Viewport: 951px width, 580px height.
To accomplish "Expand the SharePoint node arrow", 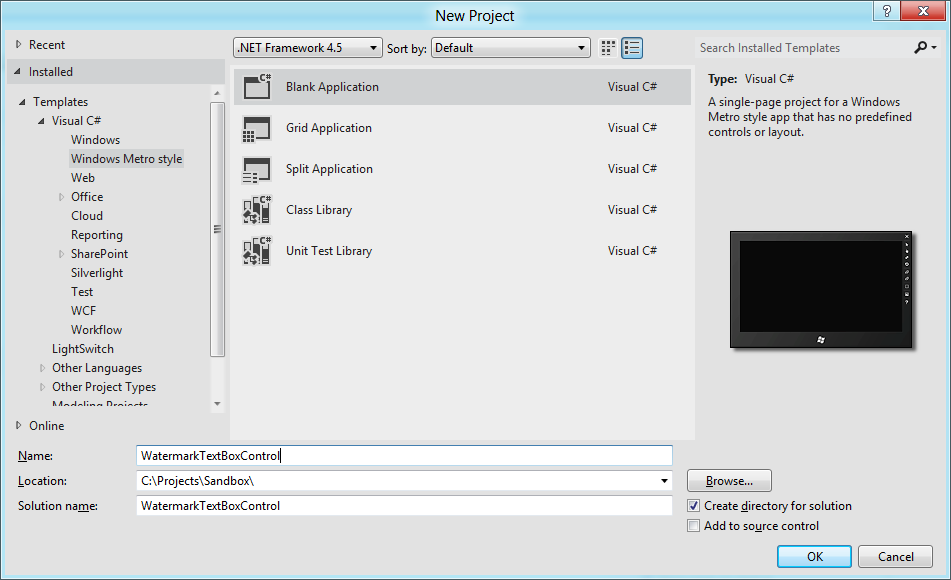I will coord(61,254).
